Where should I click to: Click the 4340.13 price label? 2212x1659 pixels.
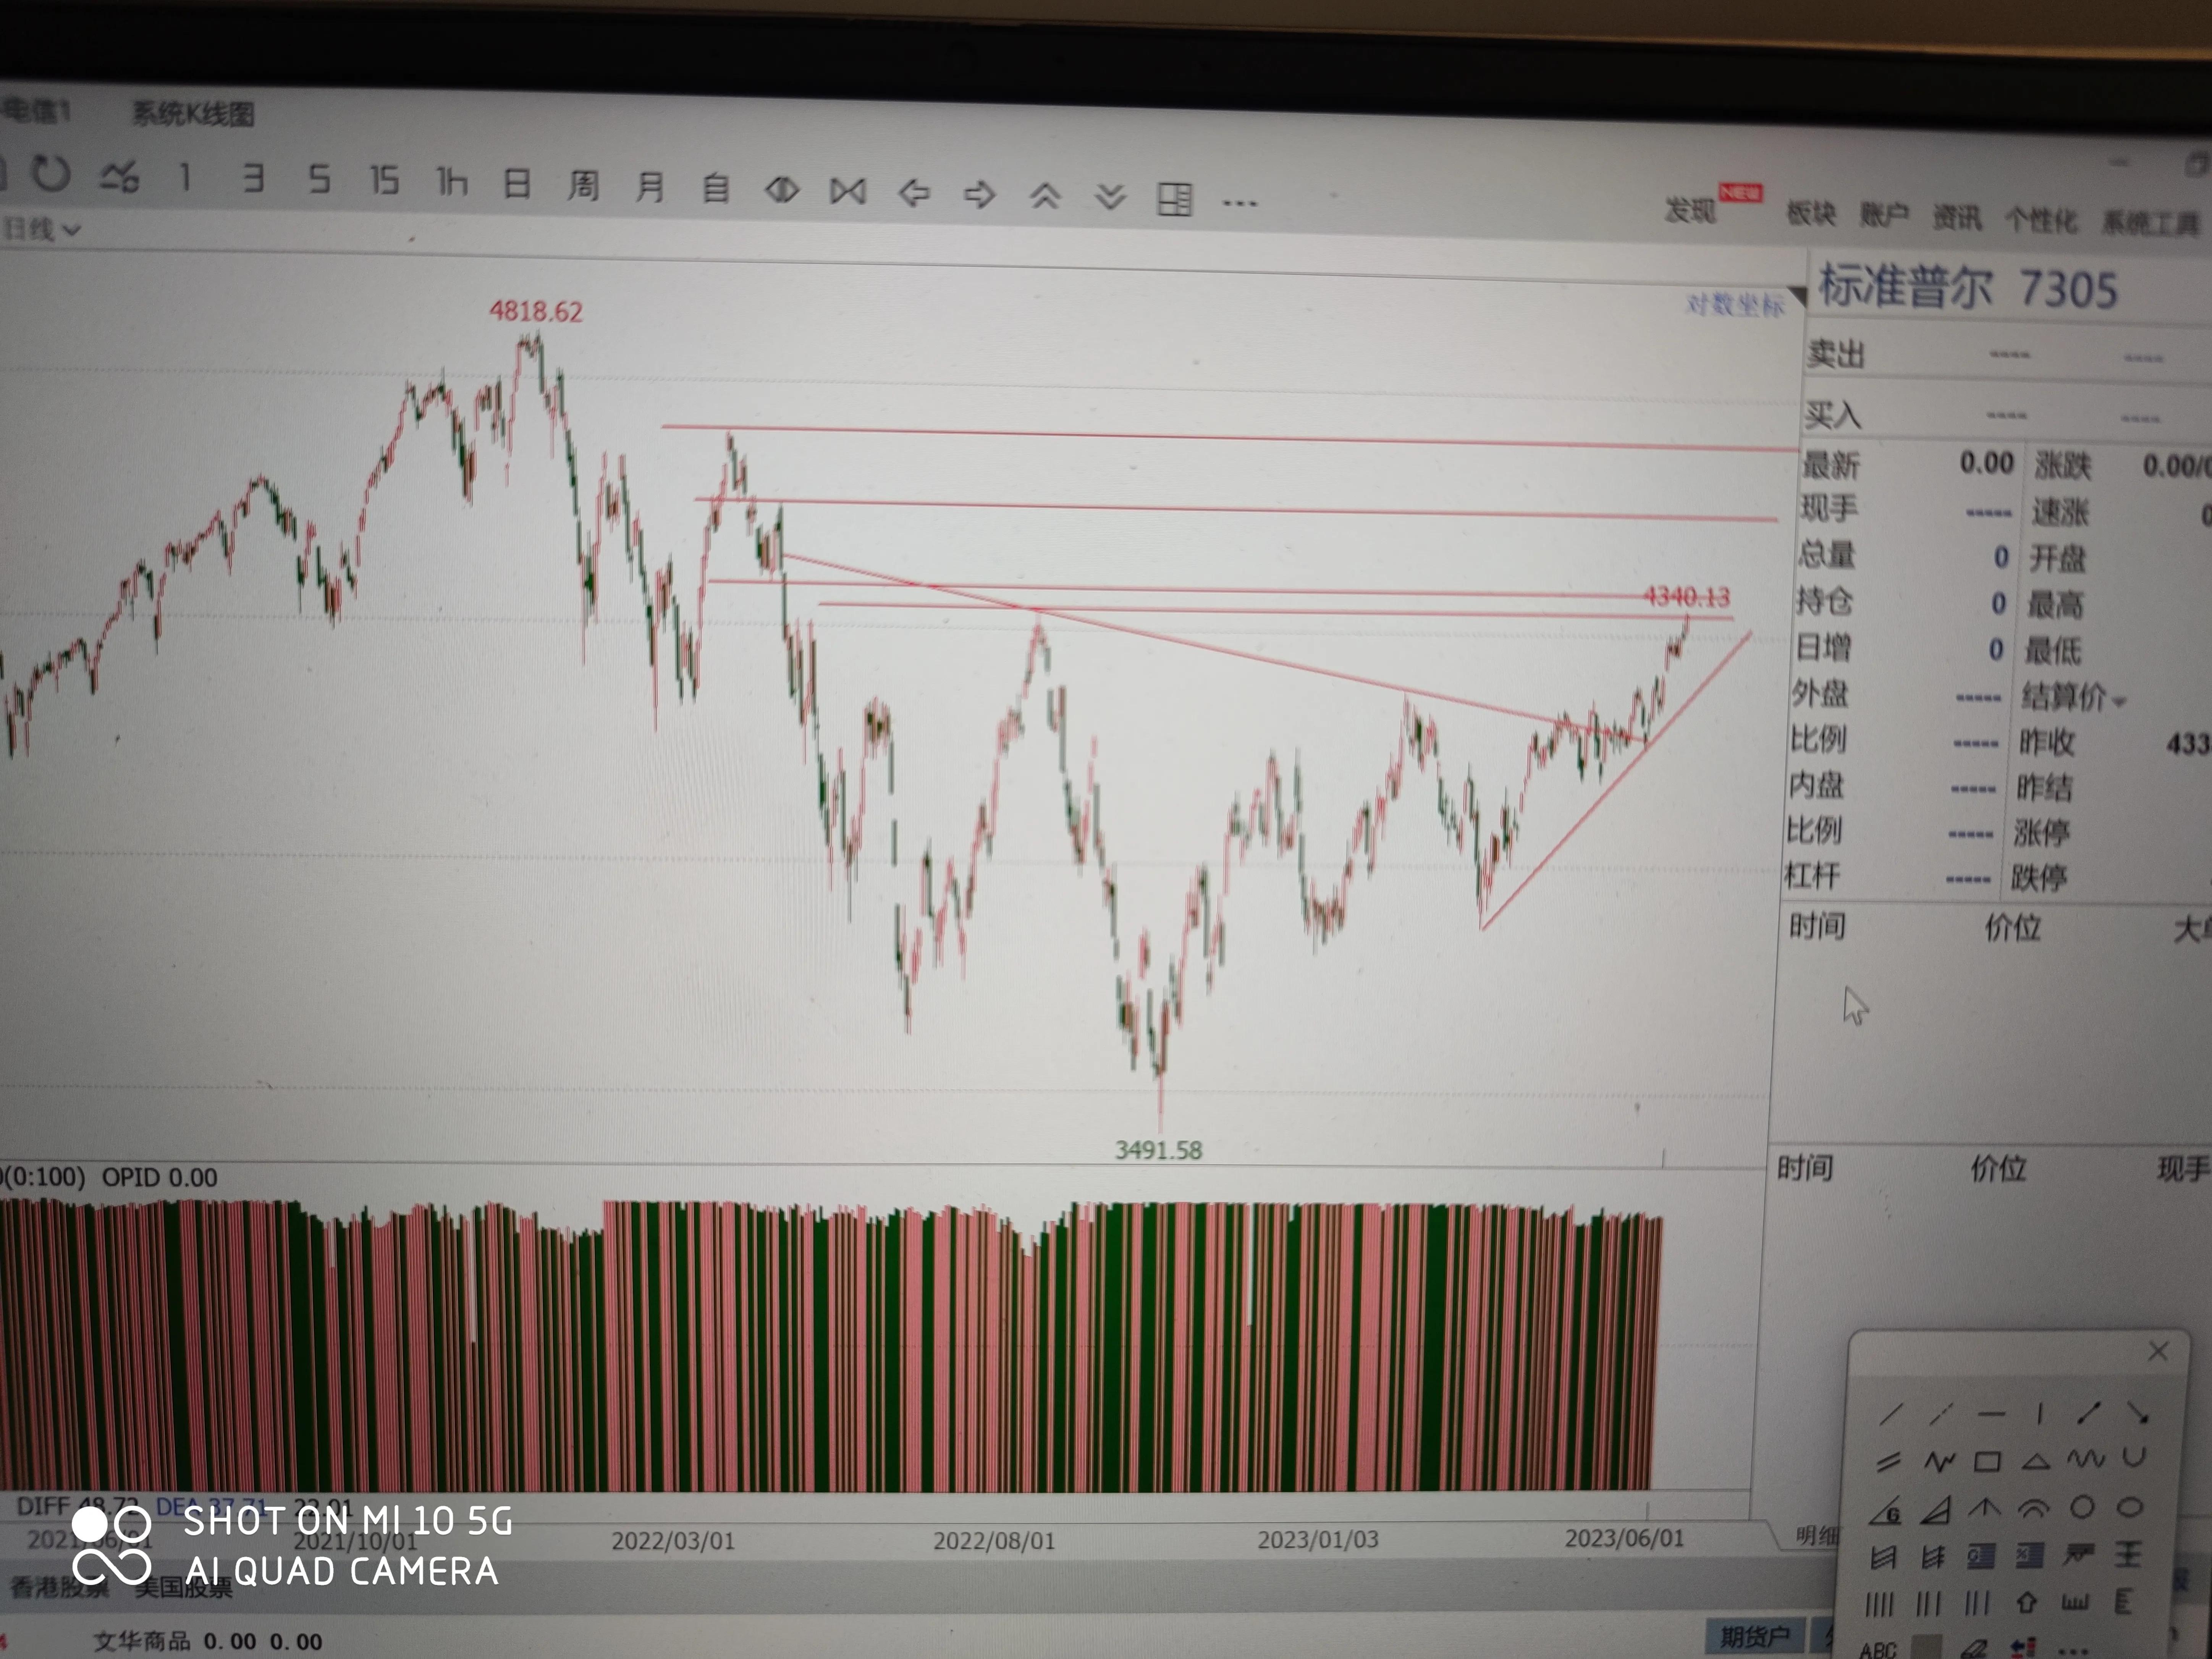point(1686,597)
